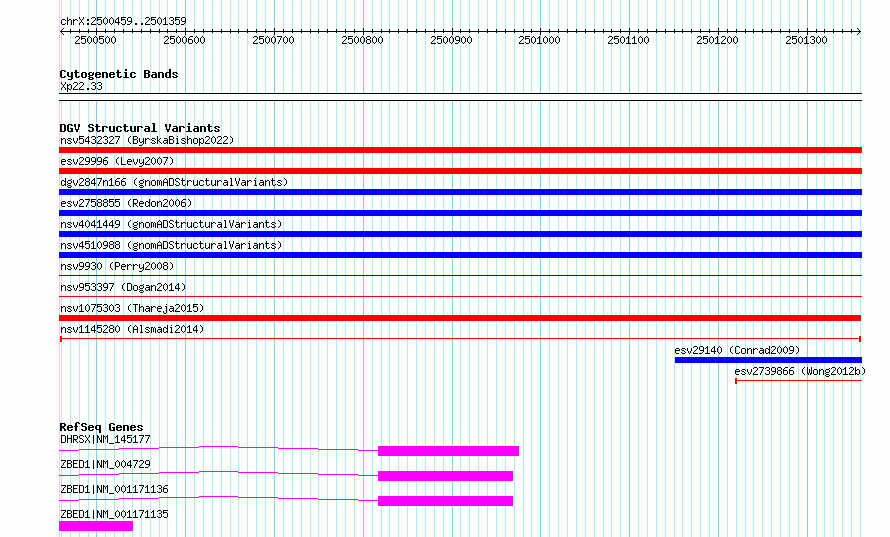Viewport: 890px width, 537px height.
Task: Click the blue bar under nsv4041449
Action: [460, 234]
